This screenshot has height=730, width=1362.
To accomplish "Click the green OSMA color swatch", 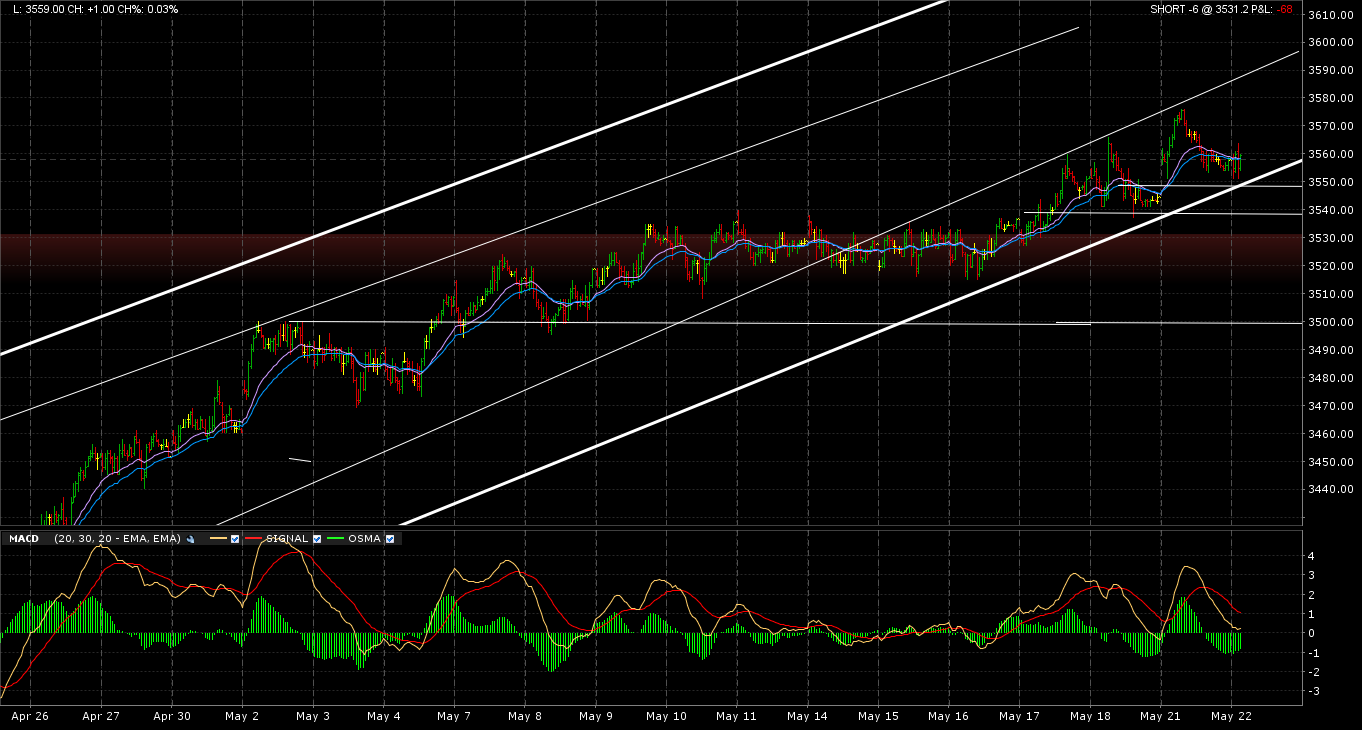I will tap(336, 539).
